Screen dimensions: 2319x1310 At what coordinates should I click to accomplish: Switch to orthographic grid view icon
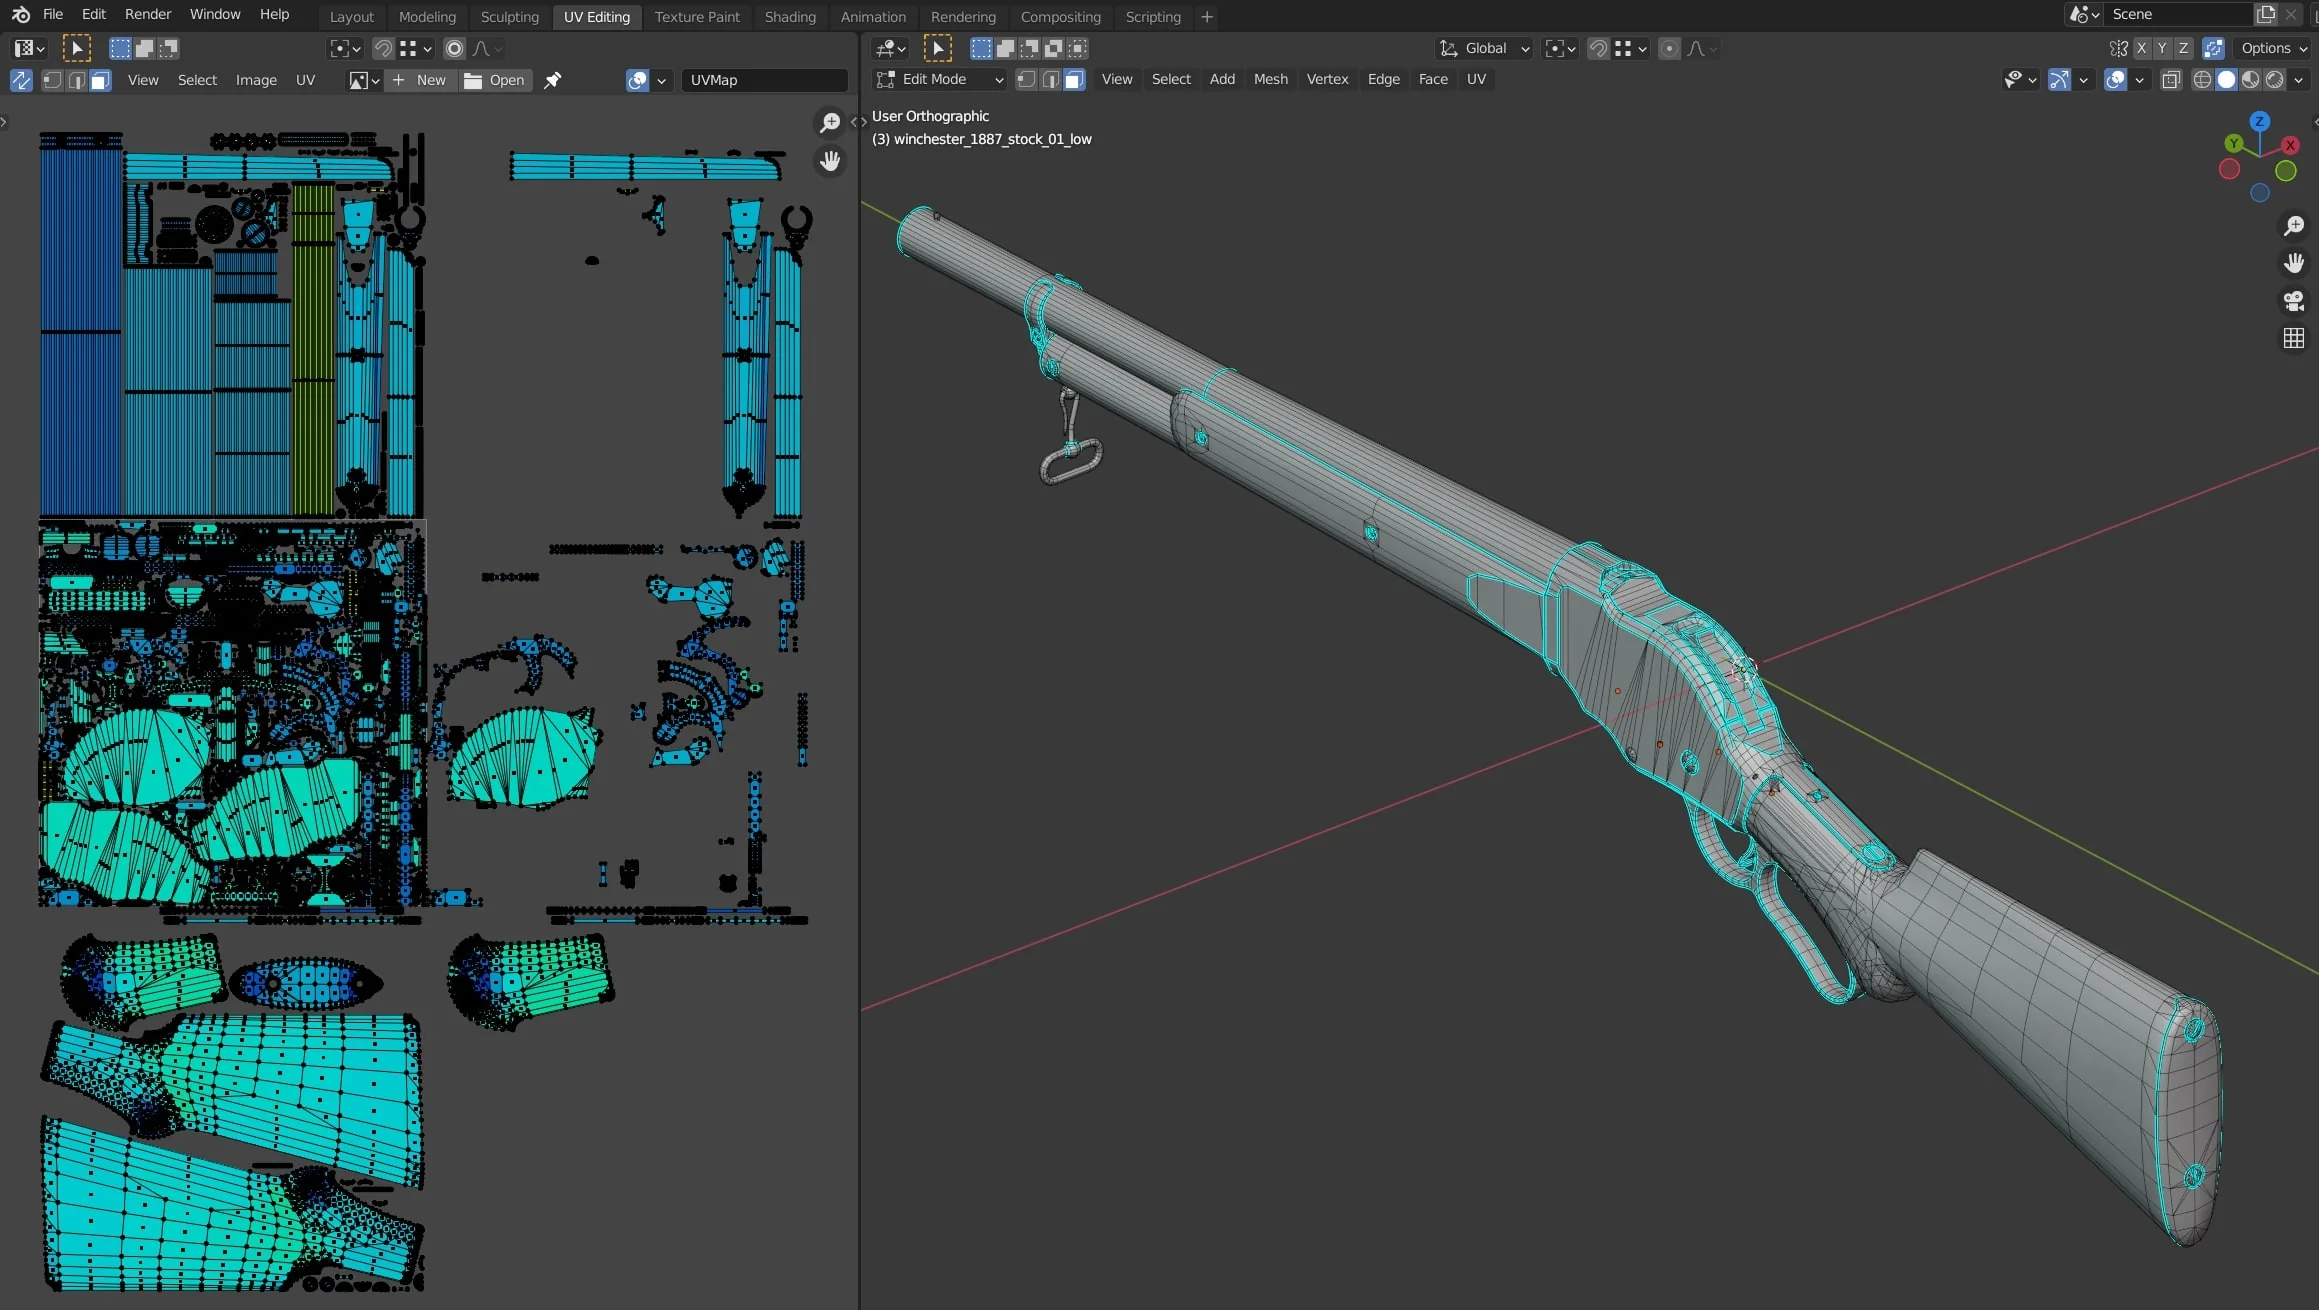[2293, 338]
